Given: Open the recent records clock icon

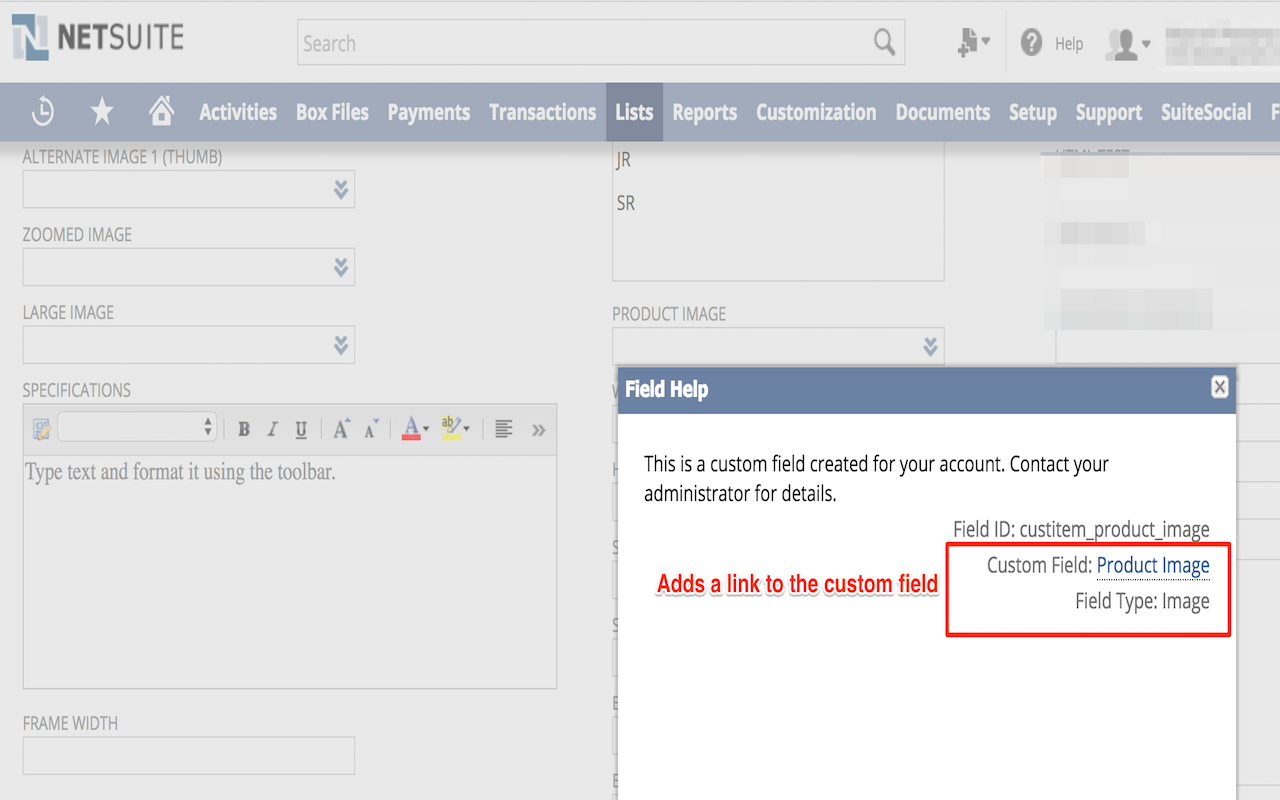Looking at the screenshot, I should point(42,112).
